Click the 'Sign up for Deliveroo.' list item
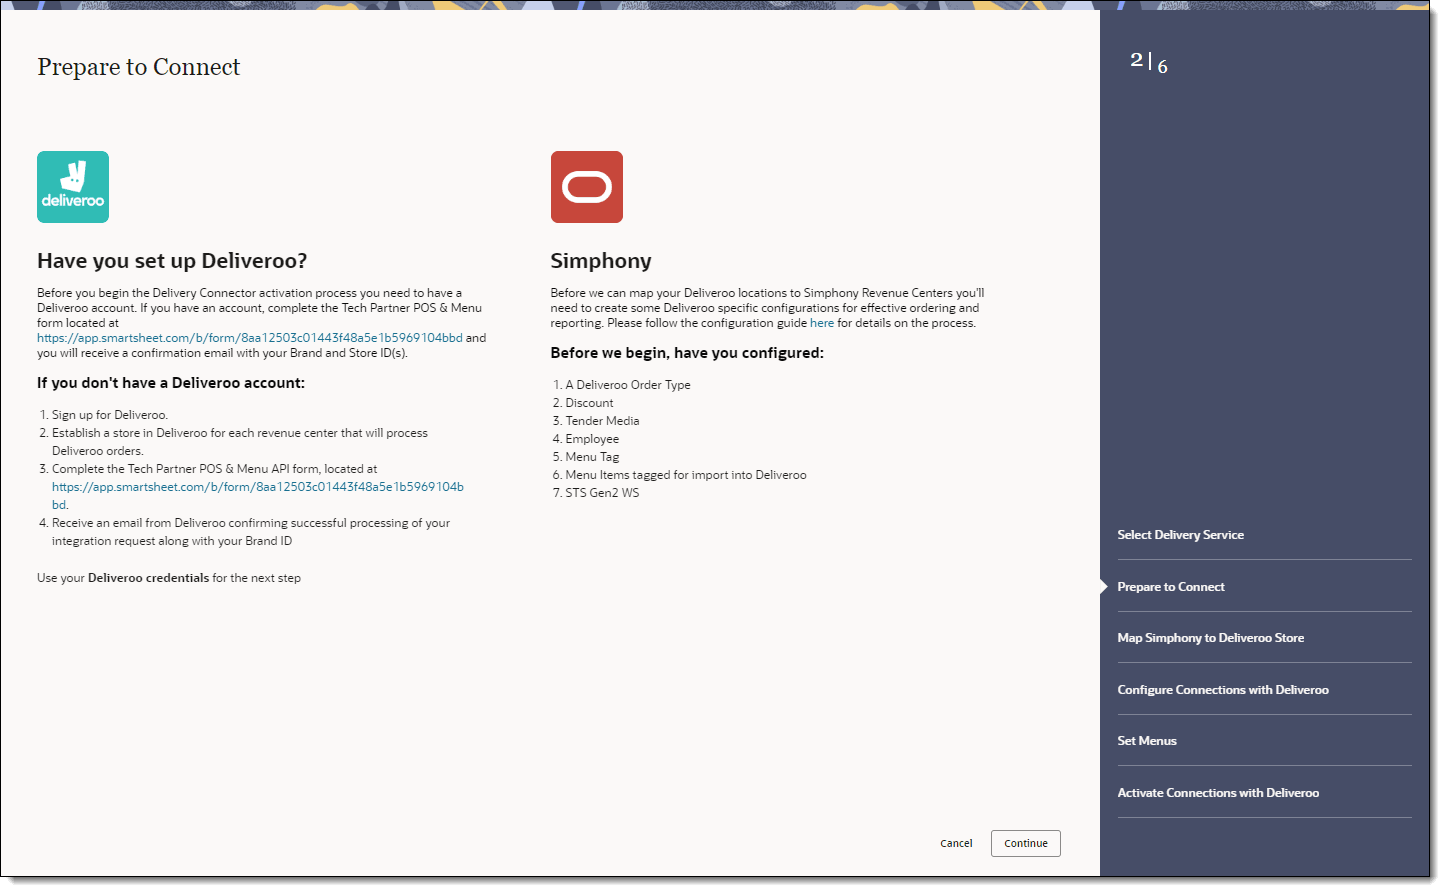The height and width of the screenshot is (892, 1445). tap(110, 415)
